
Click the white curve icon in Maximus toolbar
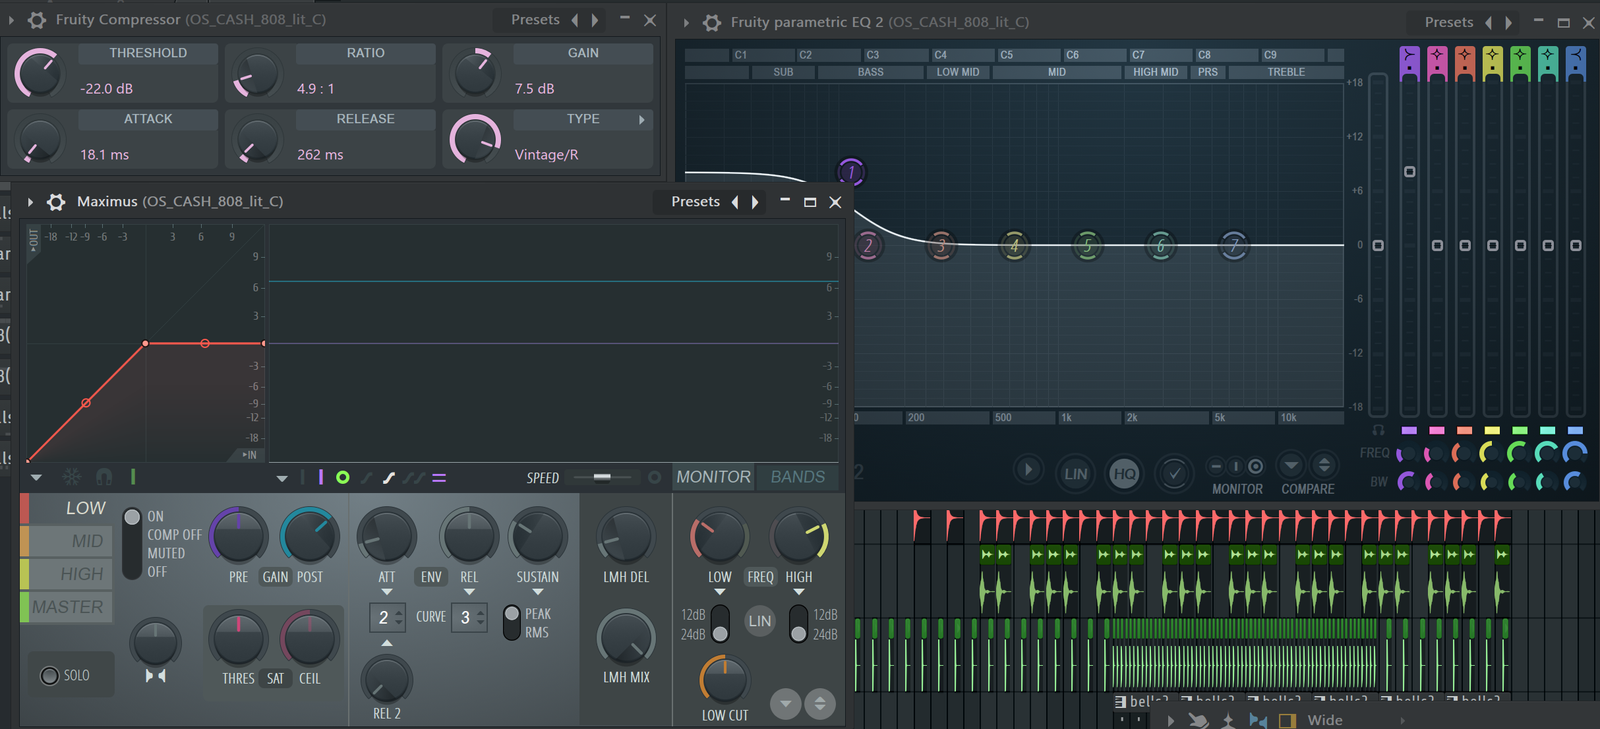pyautogui.click(x=389, y=478)
